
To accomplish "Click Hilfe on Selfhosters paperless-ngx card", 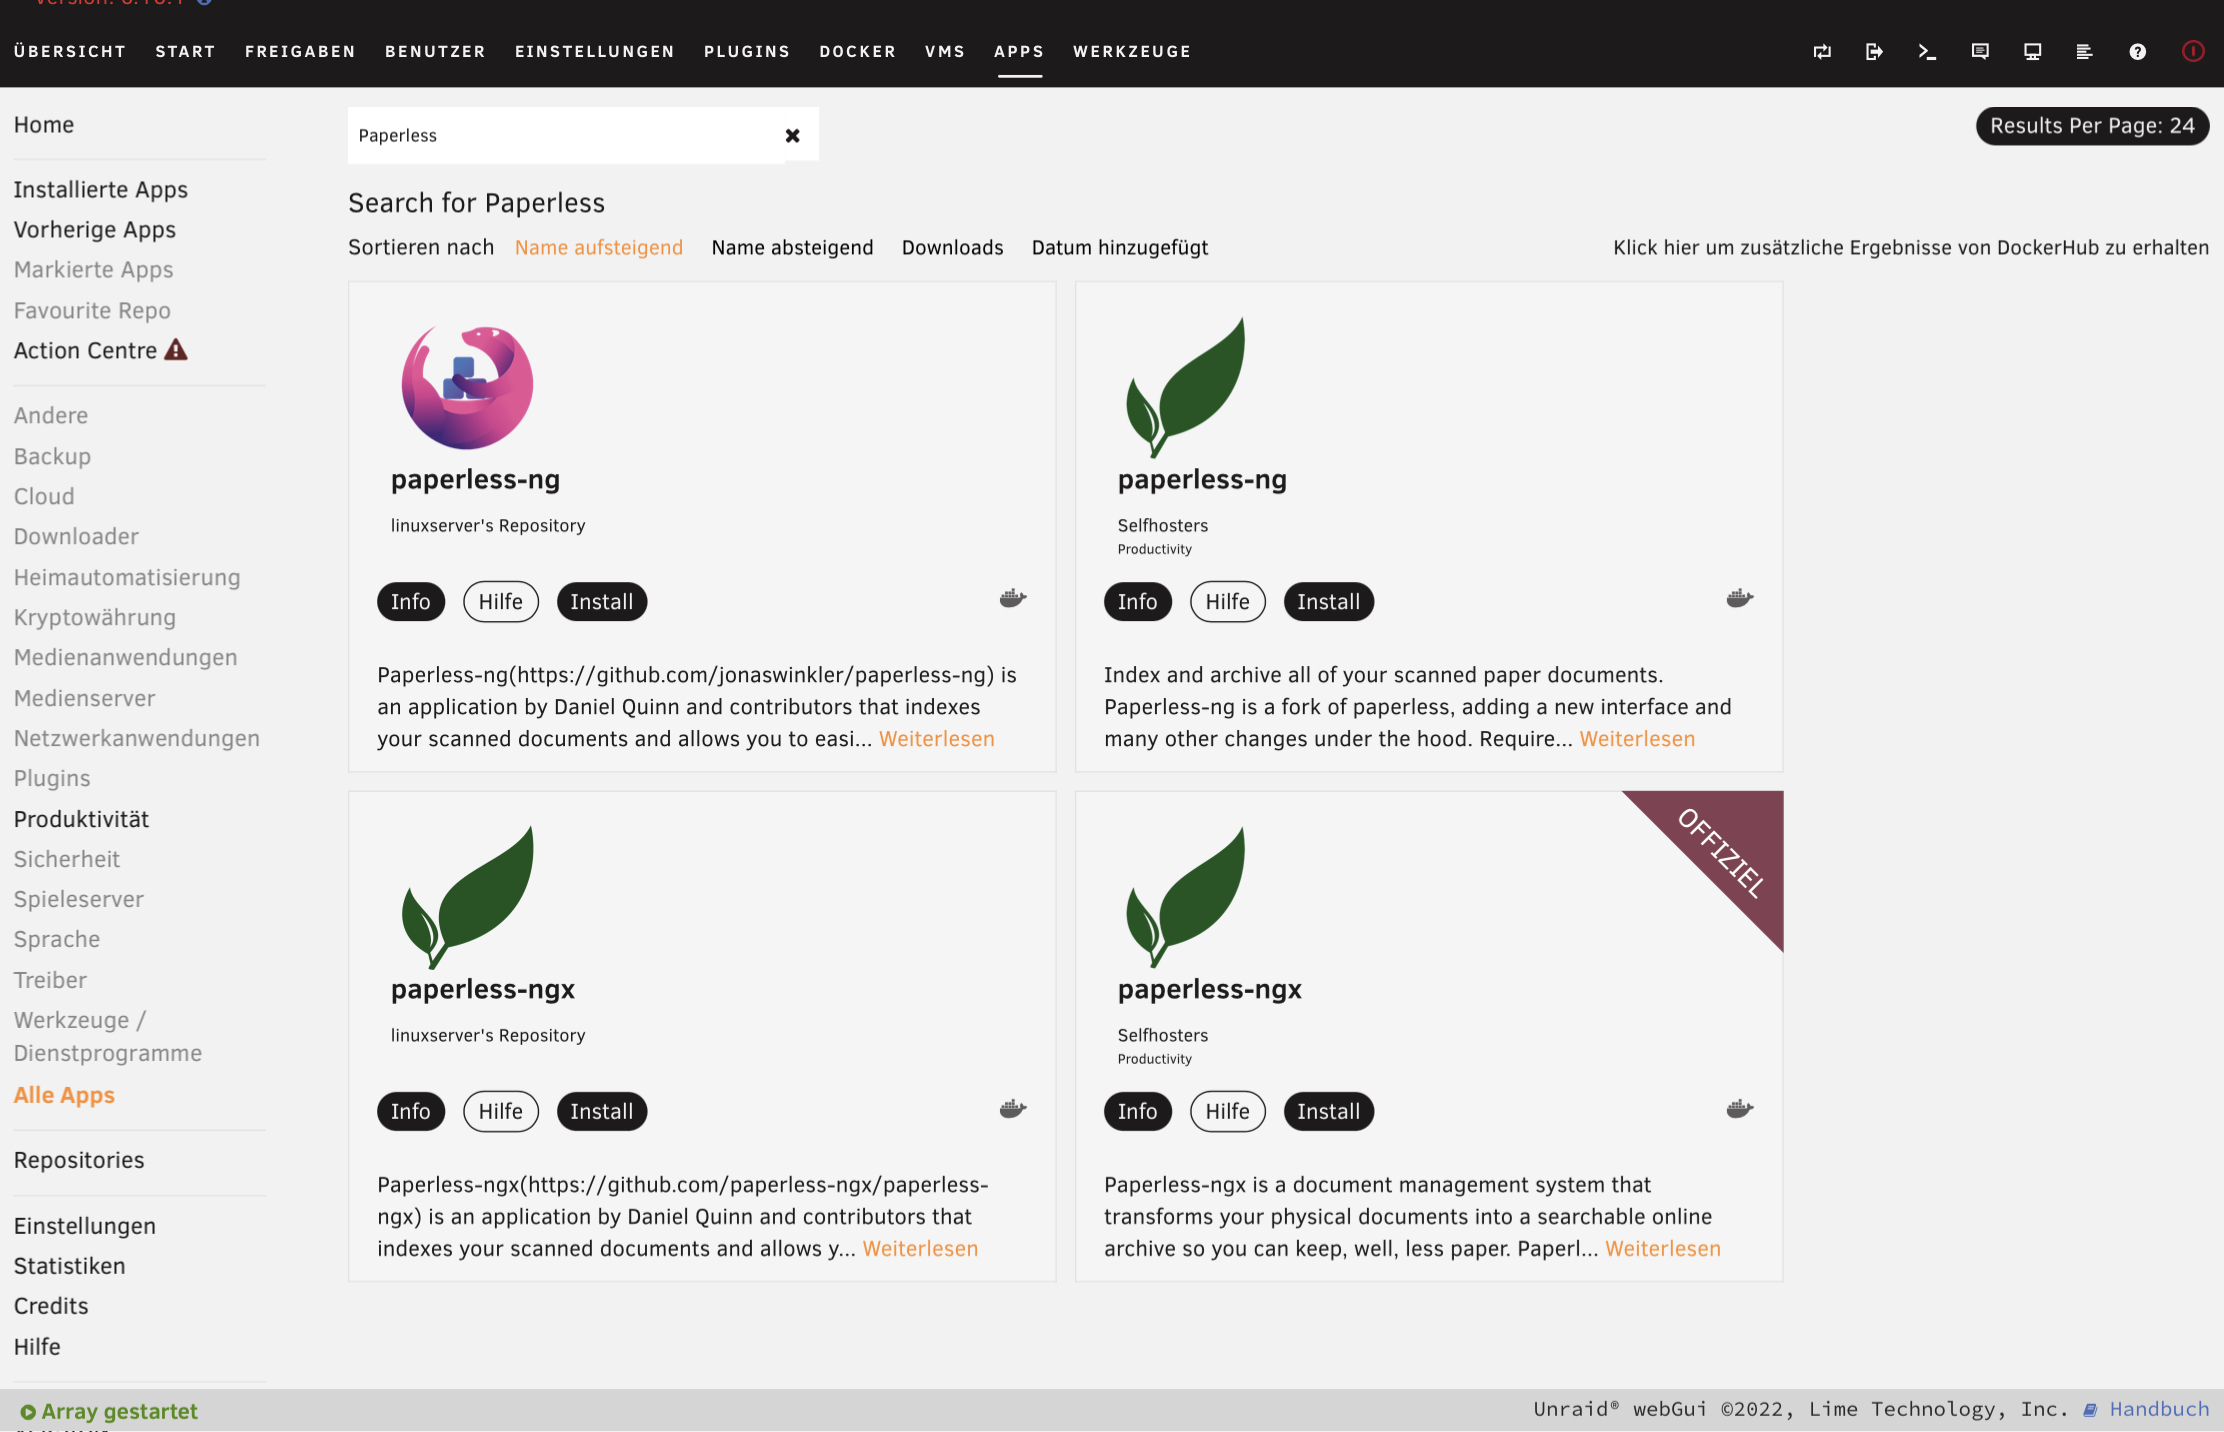I will [1228, 1112].
